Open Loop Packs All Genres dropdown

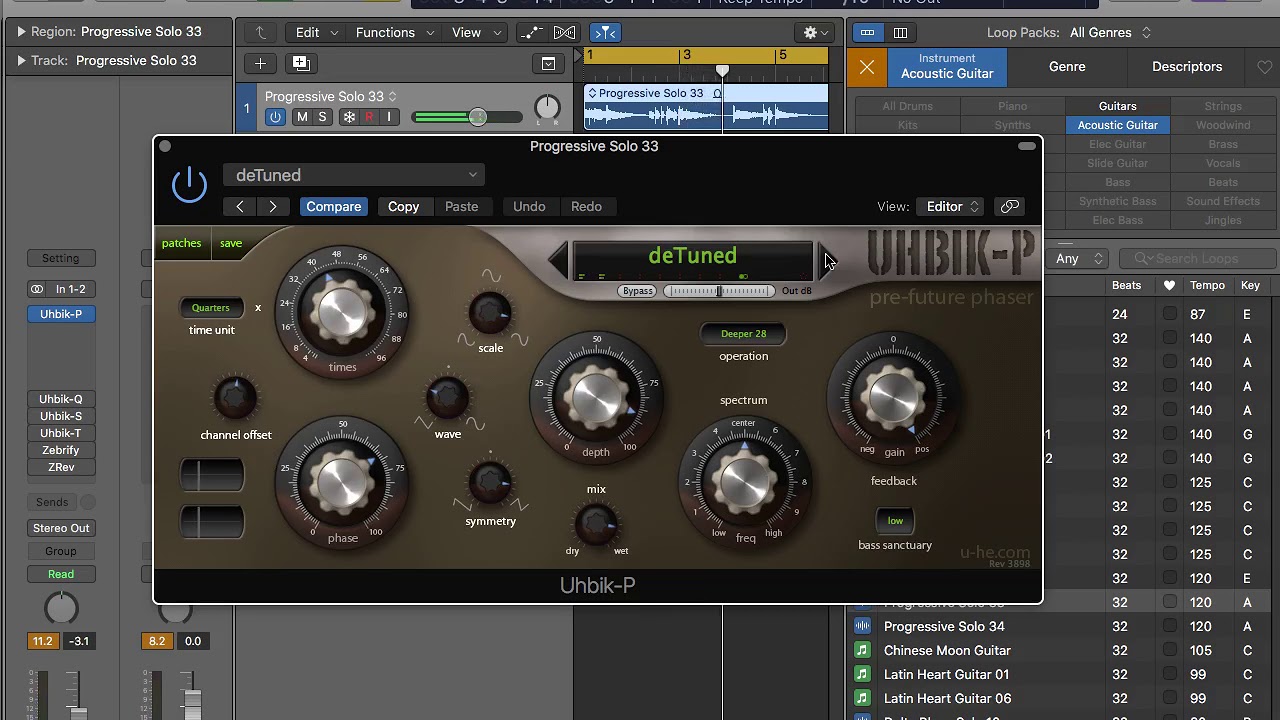pos(1111,32)
